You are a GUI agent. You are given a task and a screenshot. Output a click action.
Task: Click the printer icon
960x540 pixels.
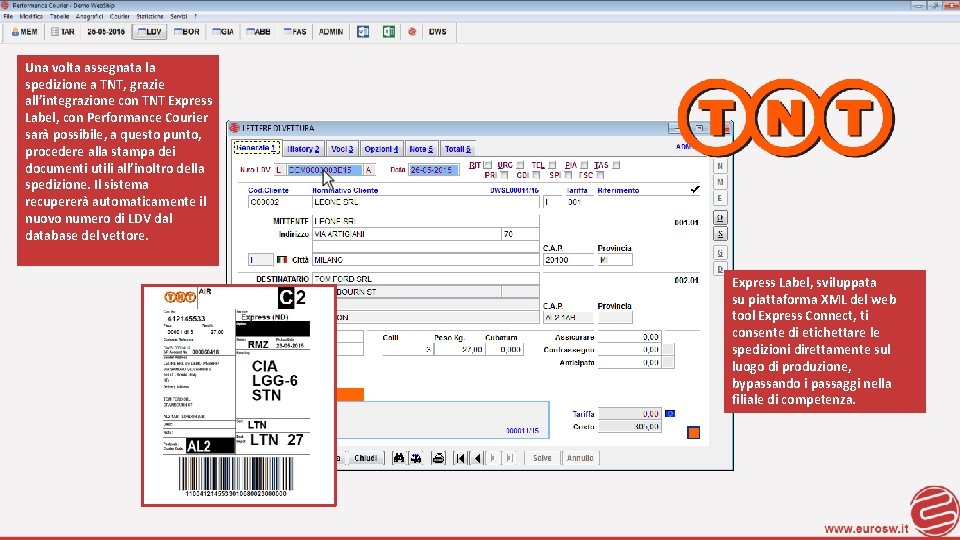438,458
